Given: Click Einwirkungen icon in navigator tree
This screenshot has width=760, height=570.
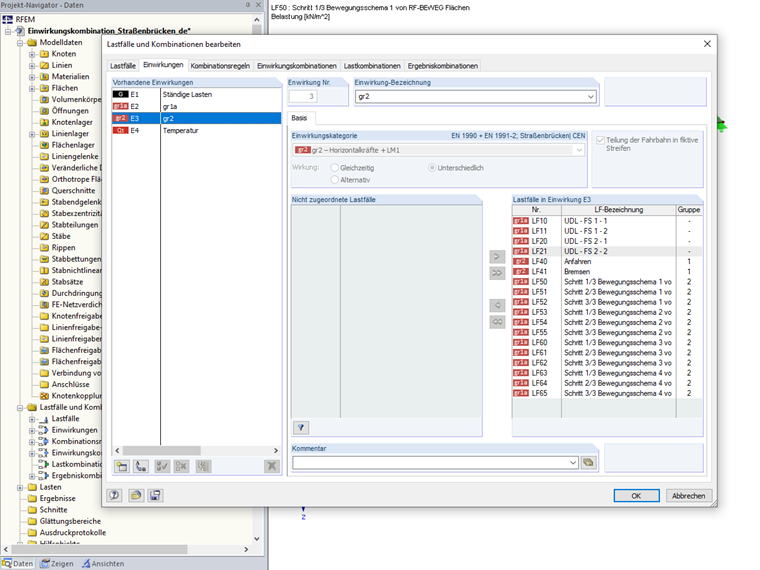Looking at the screenshot, I should (x=44, y=430).
